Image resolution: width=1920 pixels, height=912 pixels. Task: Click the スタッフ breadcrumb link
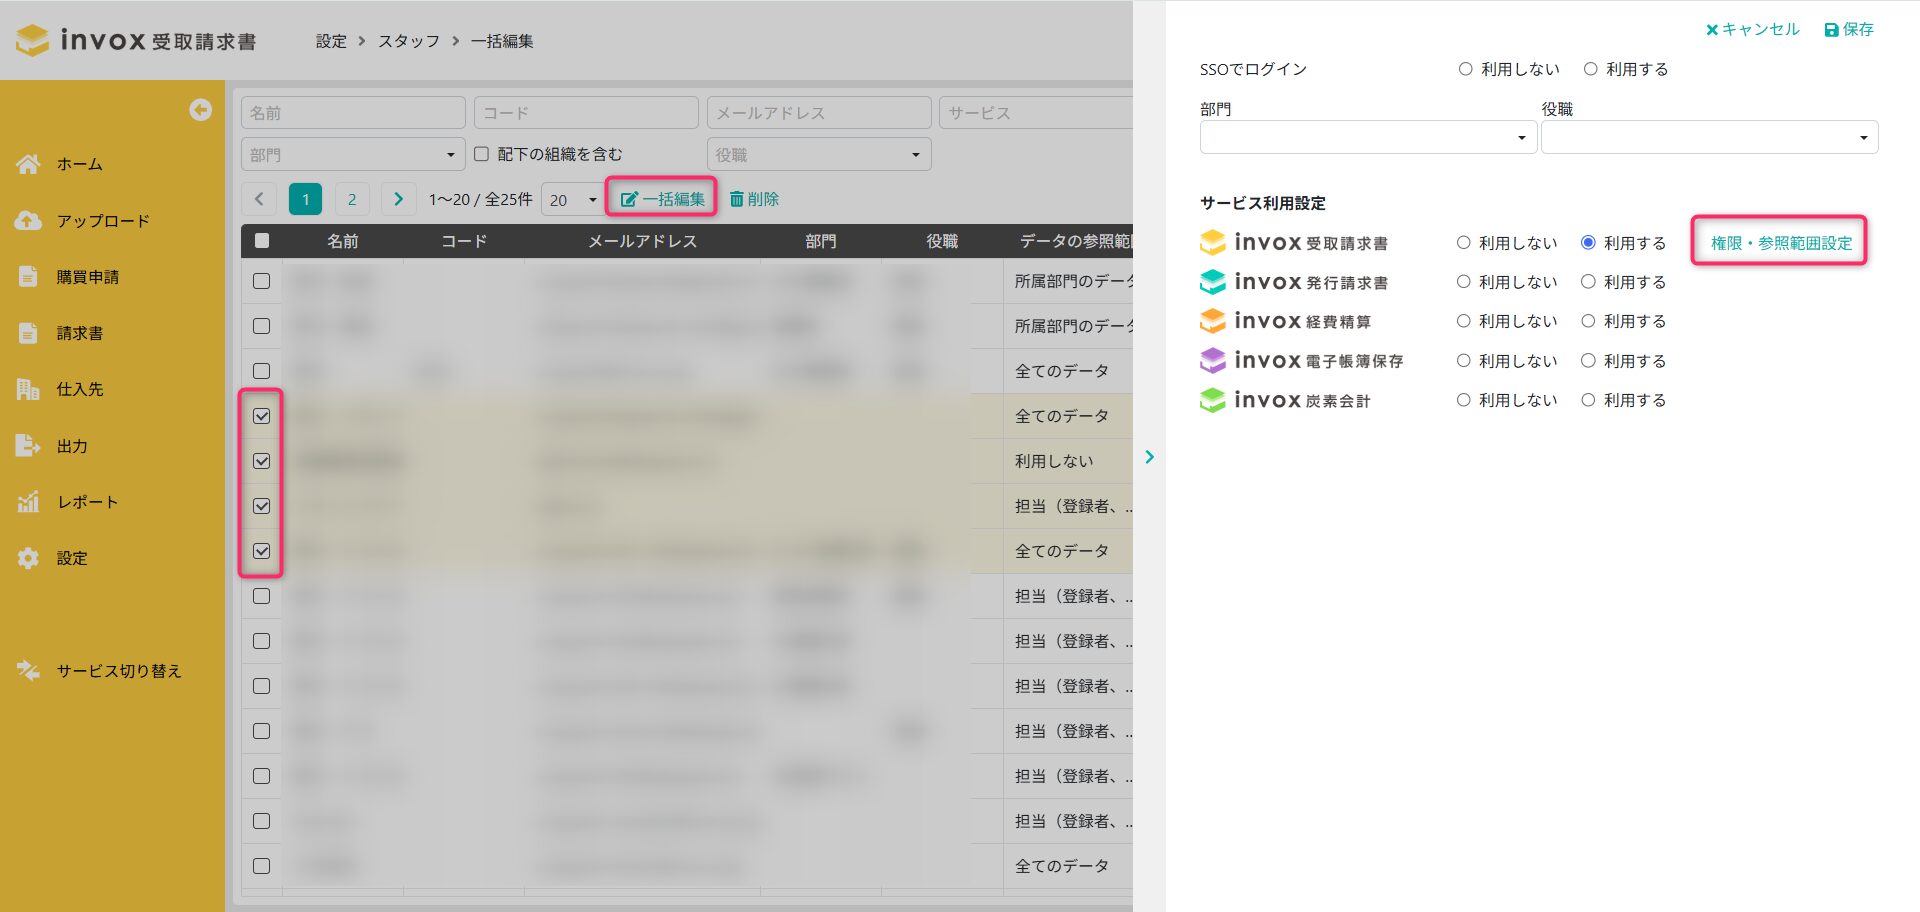tap(409, 41)
